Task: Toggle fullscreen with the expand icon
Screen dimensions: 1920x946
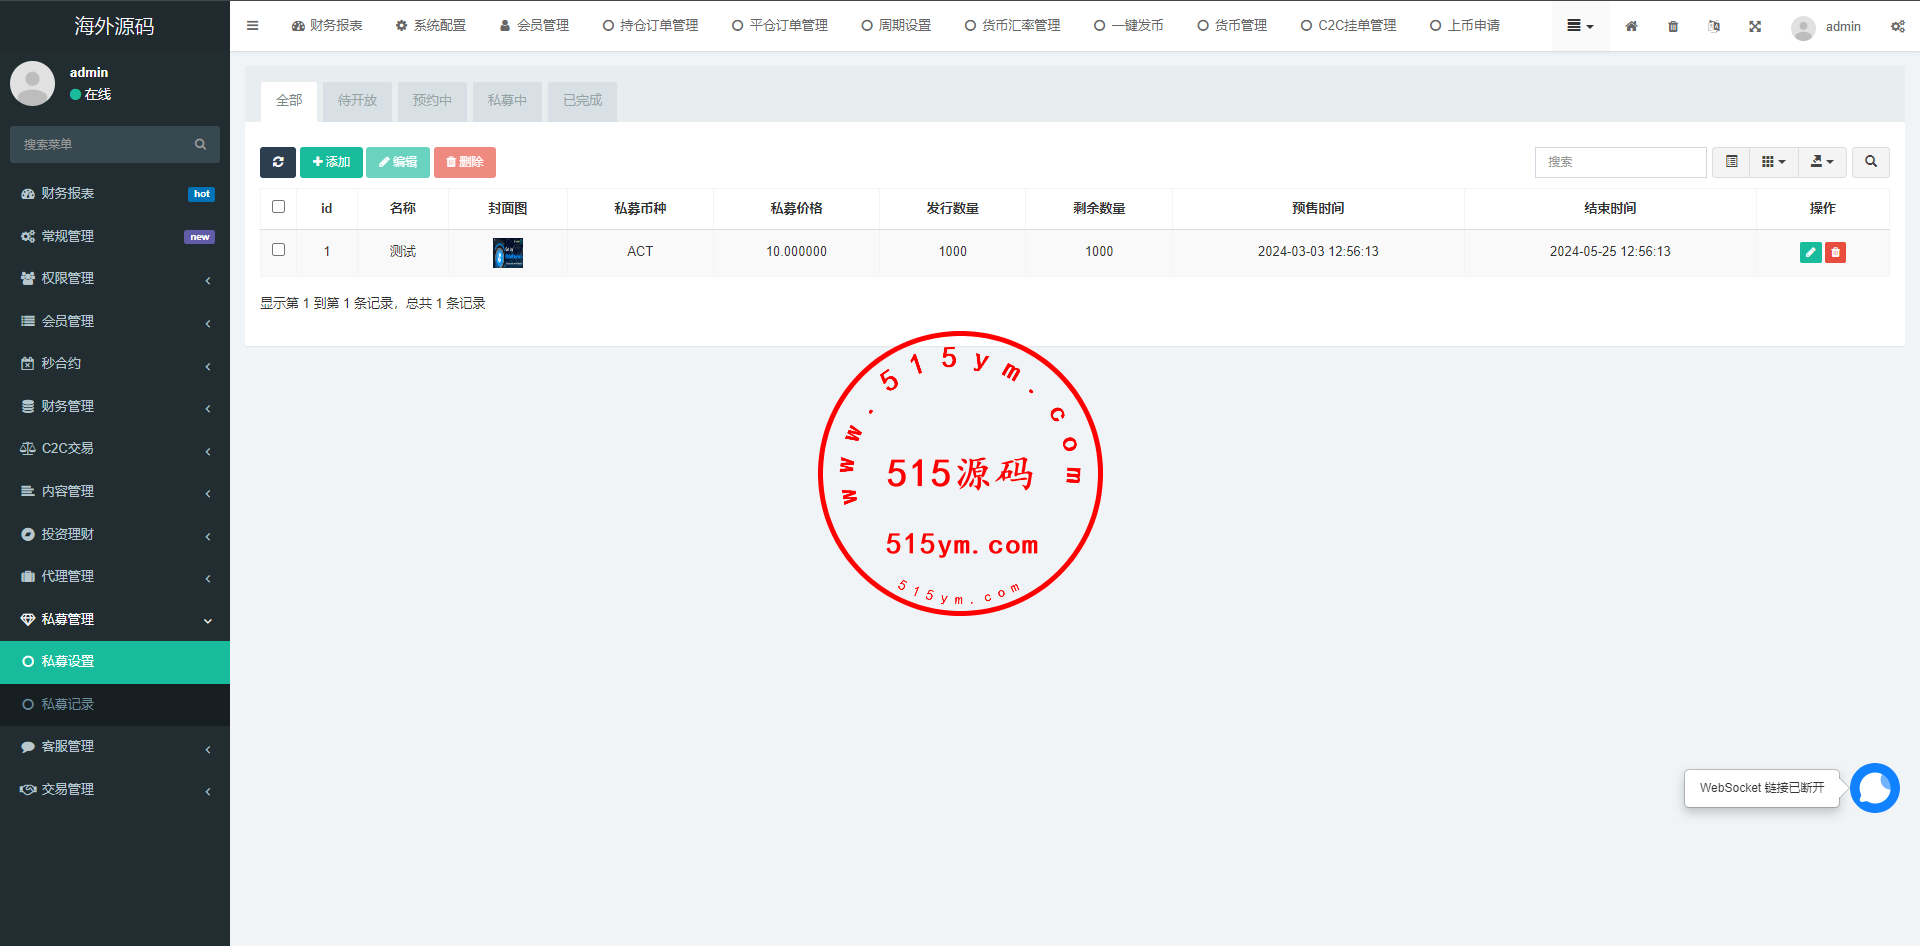Action: (x=1755, y=26)
